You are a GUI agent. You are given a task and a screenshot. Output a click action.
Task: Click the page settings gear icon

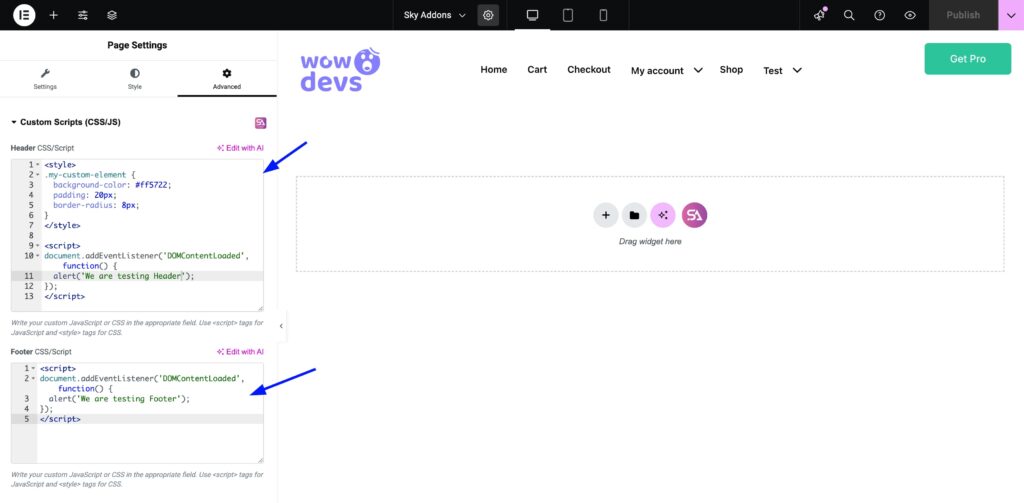click(x=488, y=15)
